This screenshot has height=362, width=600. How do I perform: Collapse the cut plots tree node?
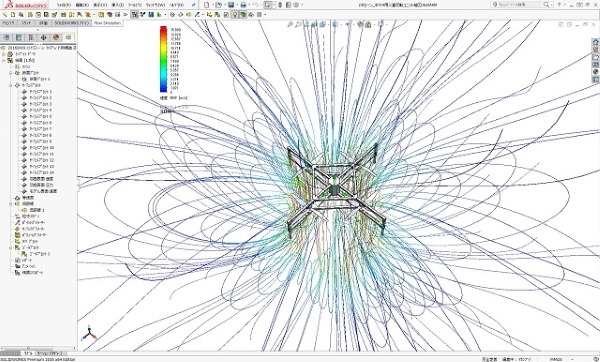tap(11, 73)
